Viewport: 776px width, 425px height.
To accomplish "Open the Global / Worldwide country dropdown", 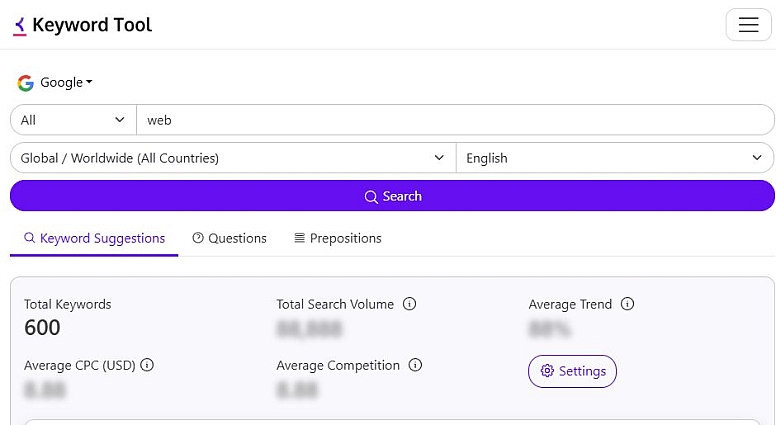I will (x=233, y=158).
